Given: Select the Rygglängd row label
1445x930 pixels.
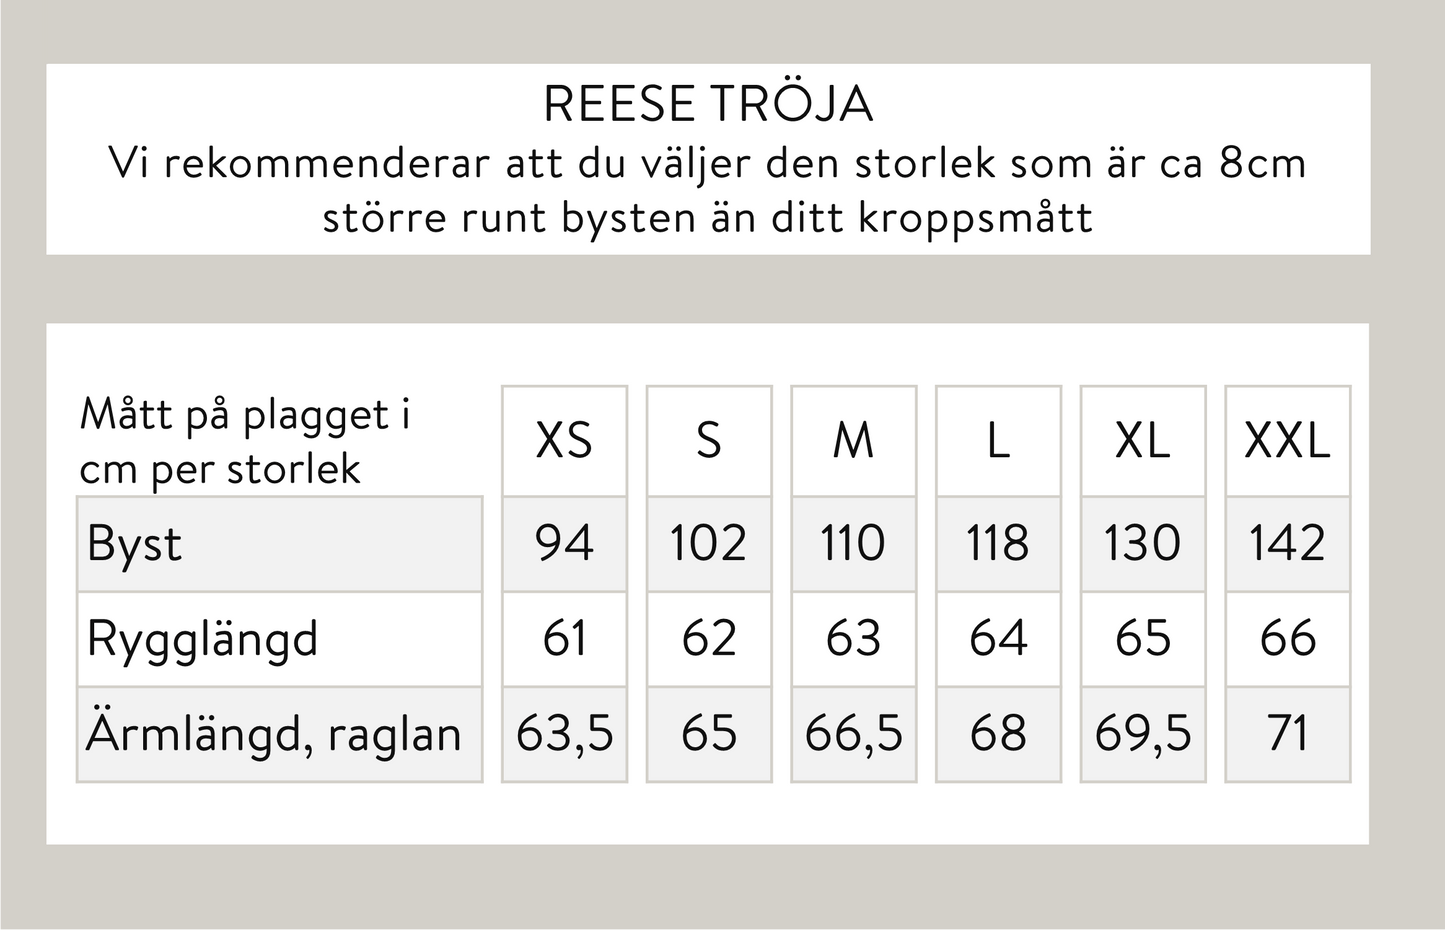Looking at the screenshot, I should tap(203, 639).
